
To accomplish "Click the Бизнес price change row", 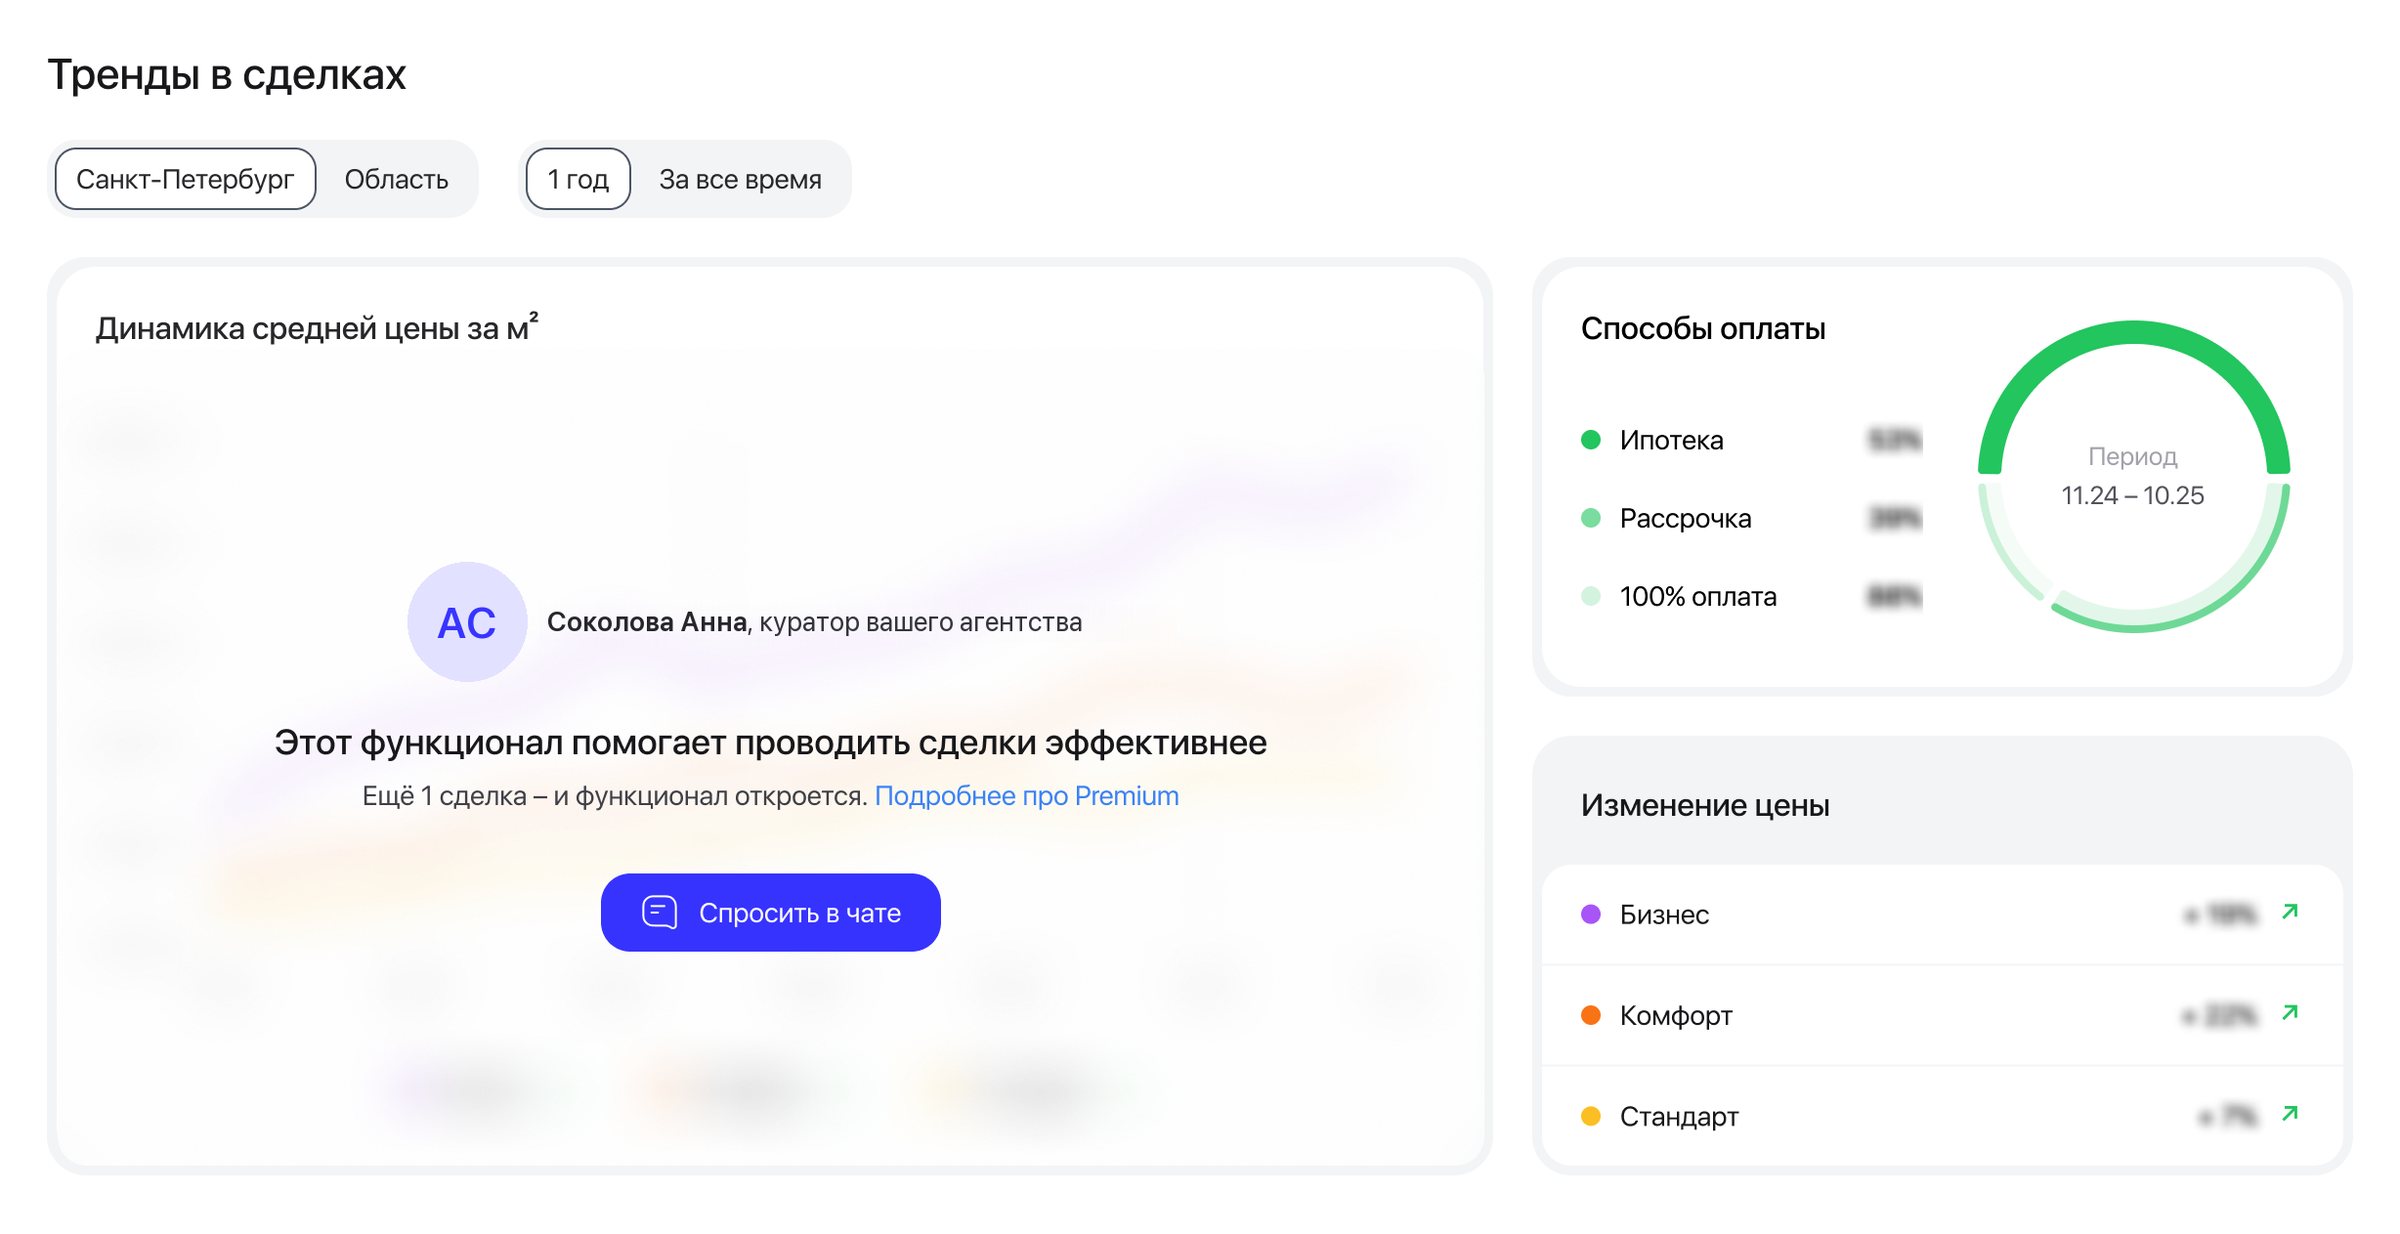I will click(x=1941, y=914).
